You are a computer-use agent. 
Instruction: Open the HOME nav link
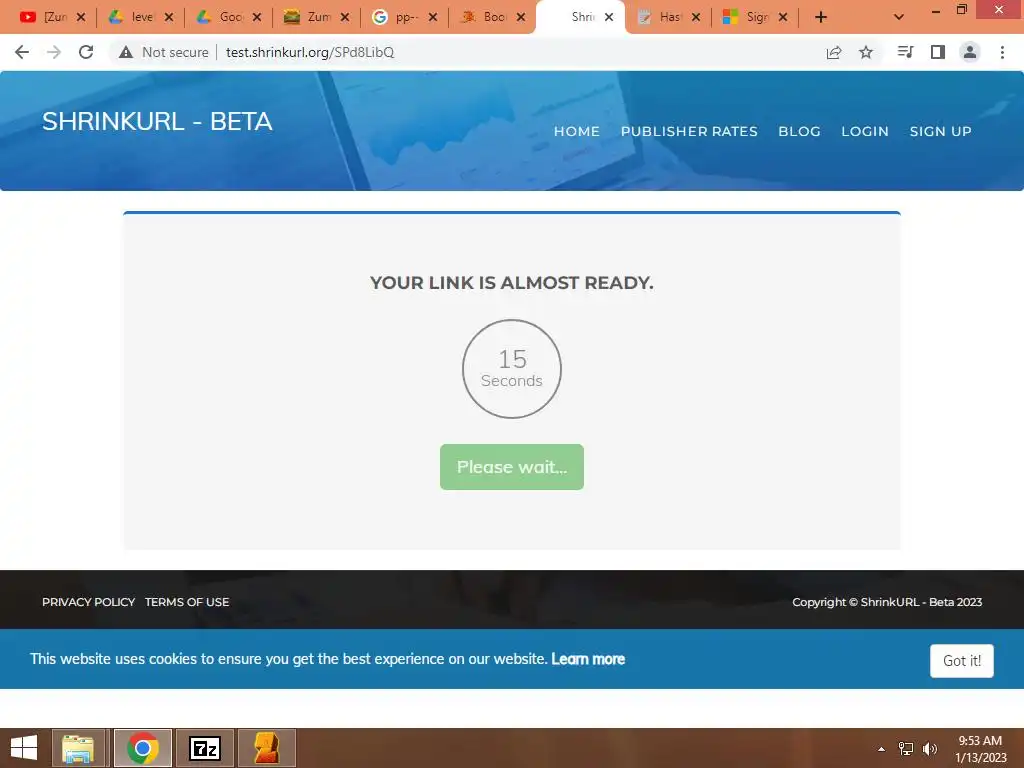pyautogui.click(x=577, y=131)
